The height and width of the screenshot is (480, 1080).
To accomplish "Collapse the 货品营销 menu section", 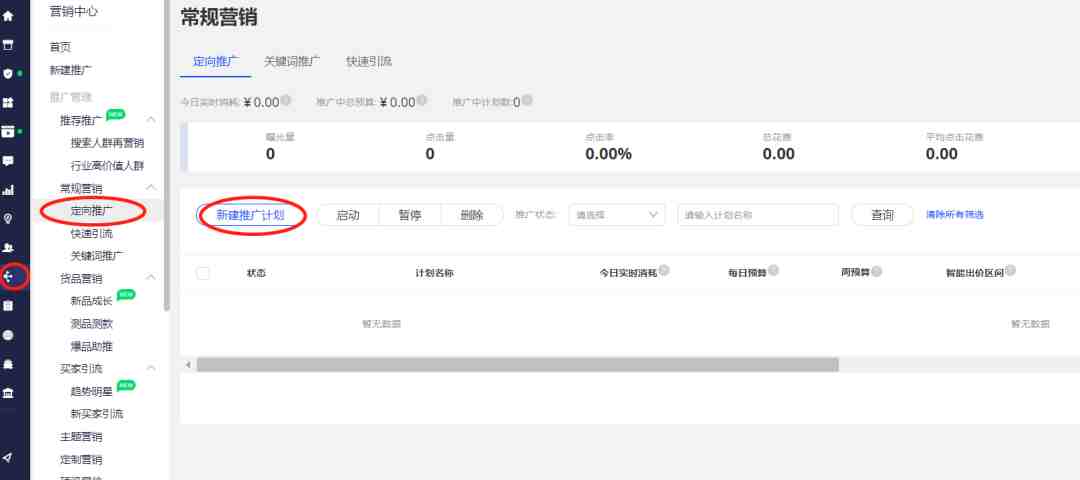I will point(152,278).
